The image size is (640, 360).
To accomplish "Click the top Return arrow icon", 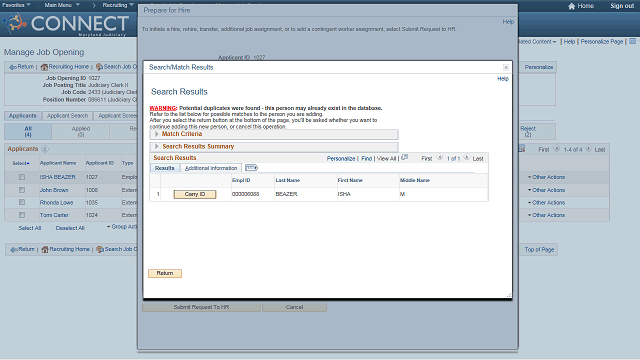I will point(13,67).
